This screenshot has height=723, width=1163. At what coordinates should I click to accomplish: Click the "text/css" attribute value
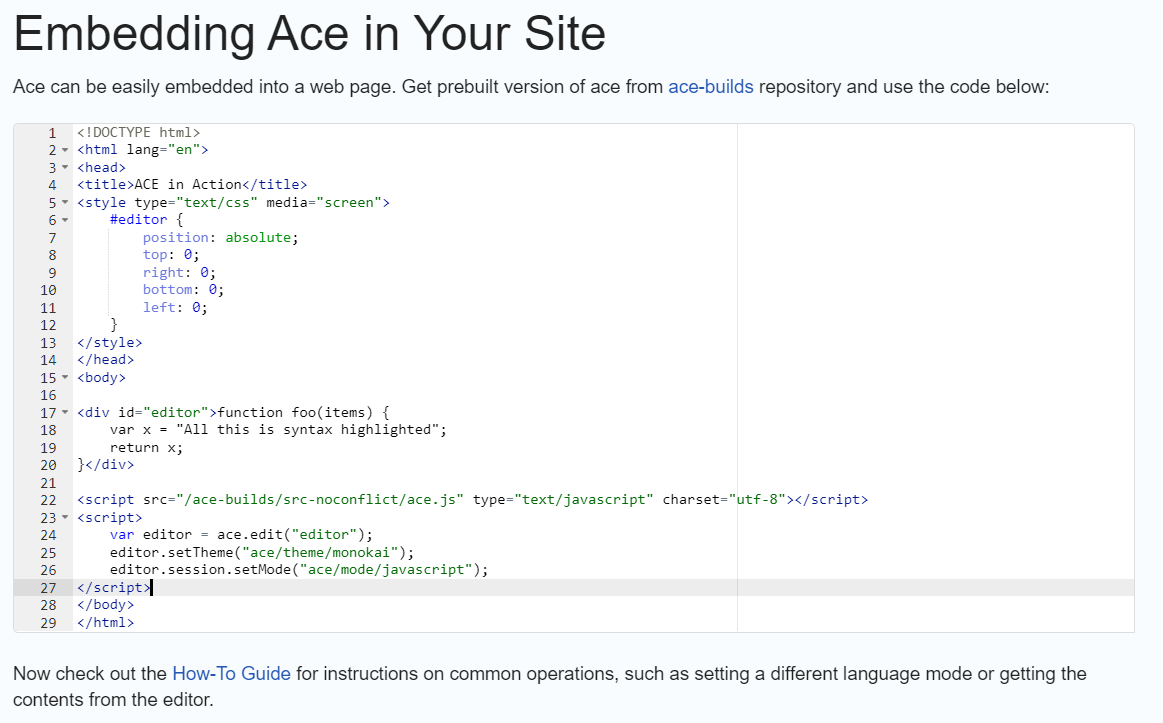point(217,202)
